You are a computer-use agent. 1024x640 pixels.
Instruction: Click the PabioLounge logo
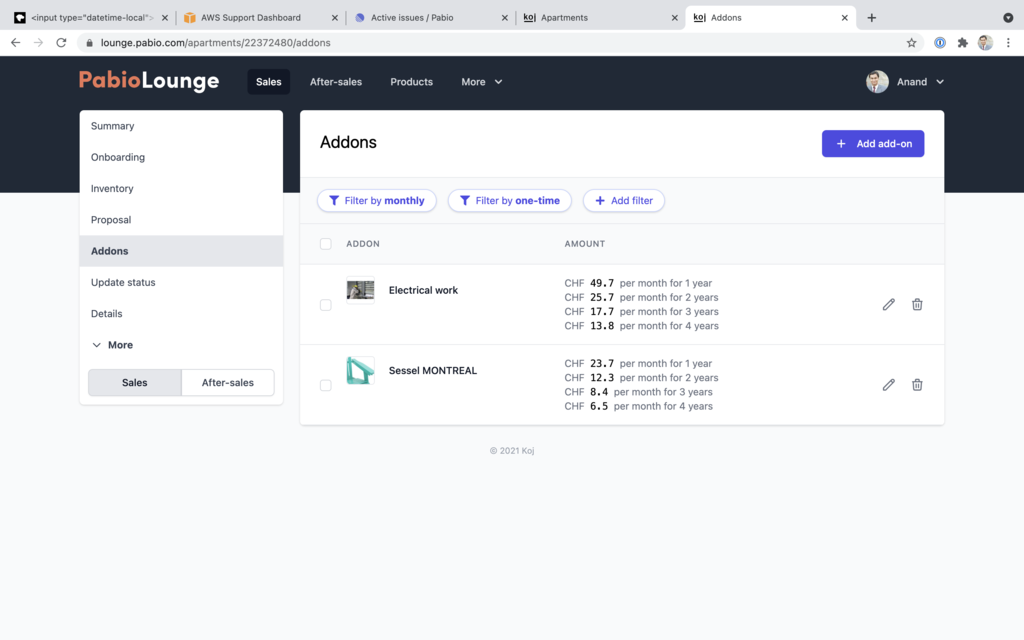coord(149,81)
